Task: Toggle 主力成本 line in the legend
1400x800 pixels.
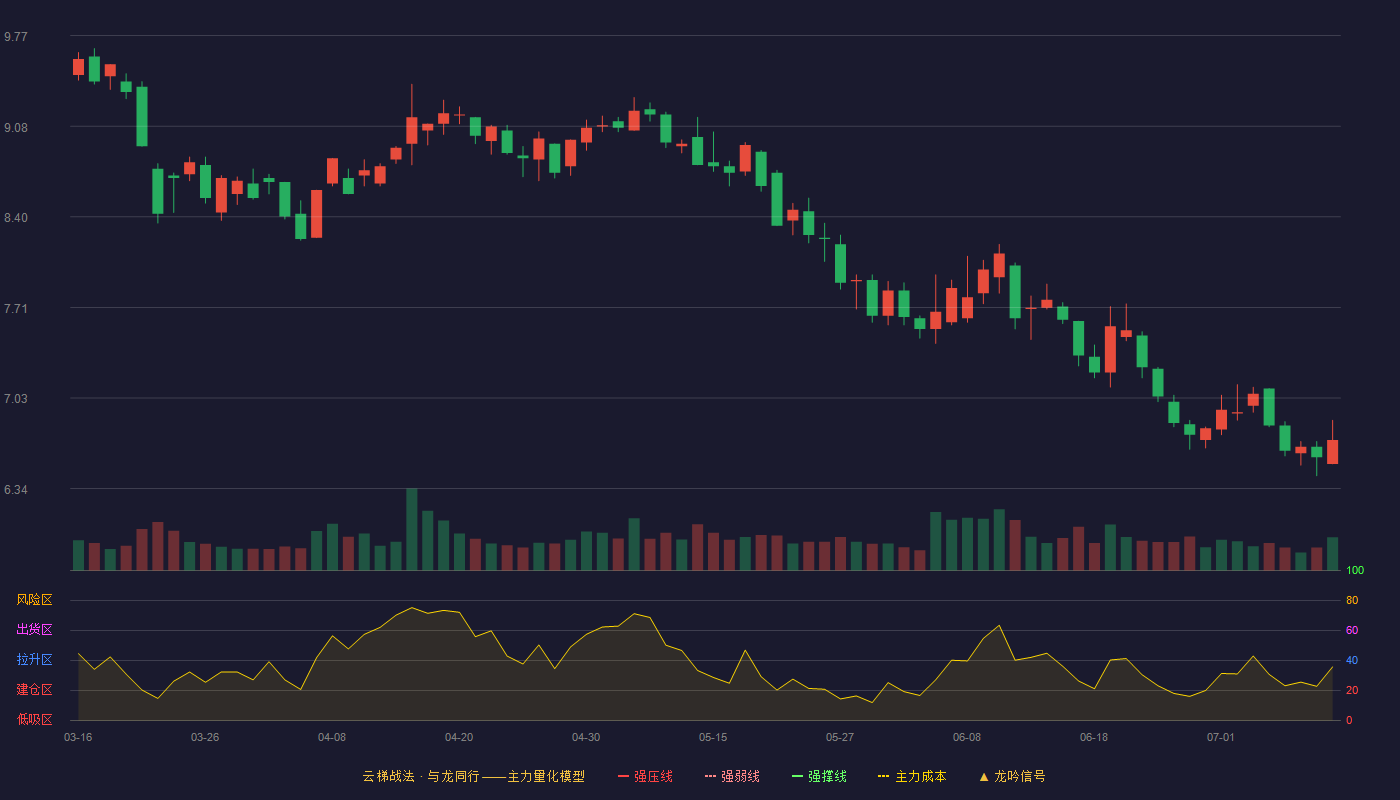Action: [912, 776]
